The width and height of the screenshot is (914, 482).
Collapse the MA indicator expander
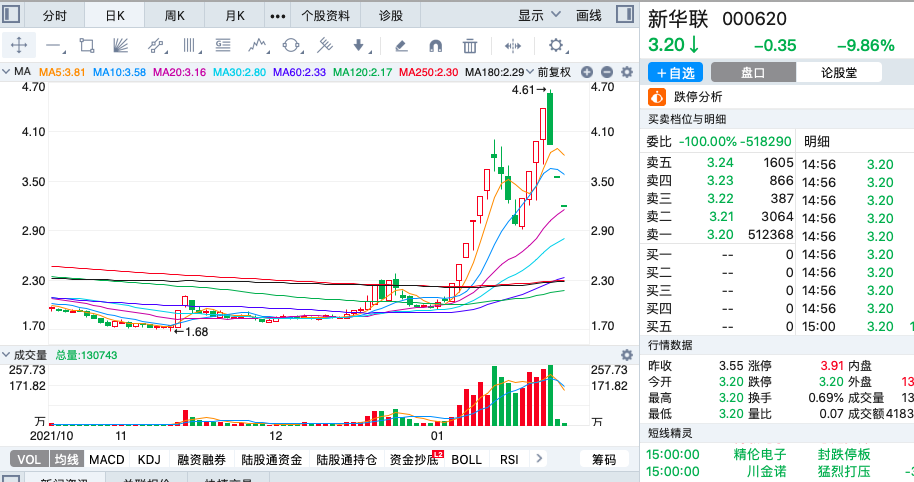click(x=6, y=72)
